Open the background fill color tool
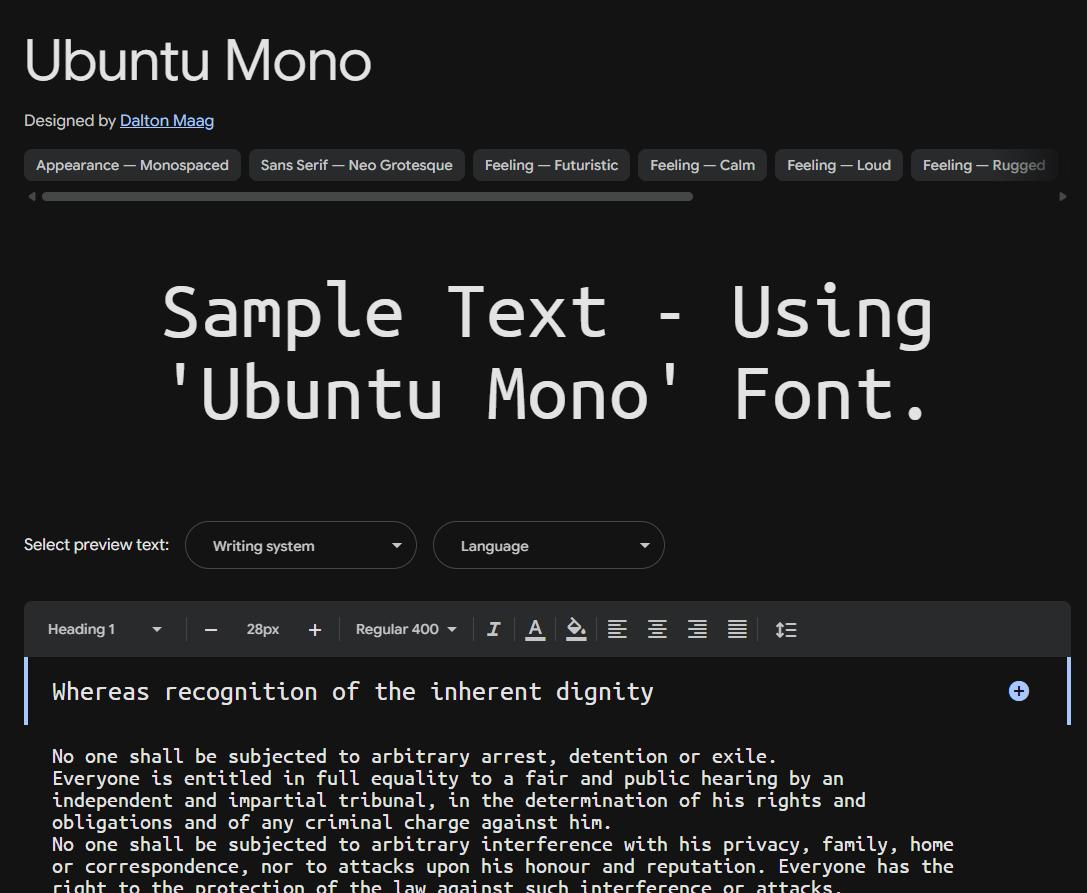 pos(576,630)
